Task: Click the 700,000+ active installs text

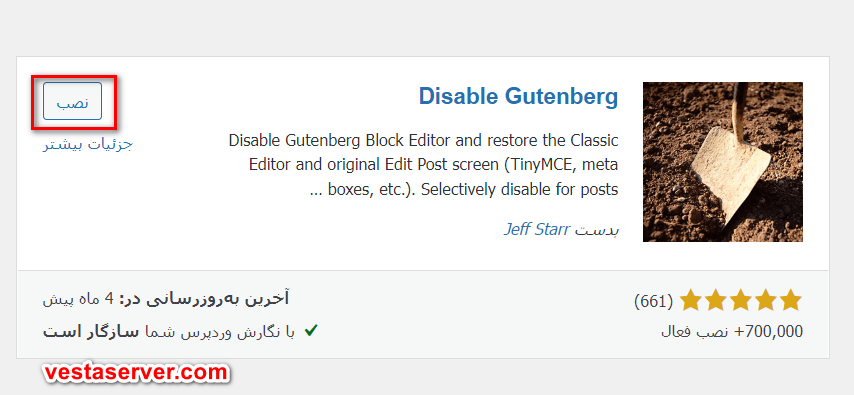Action: coord(732,331)
